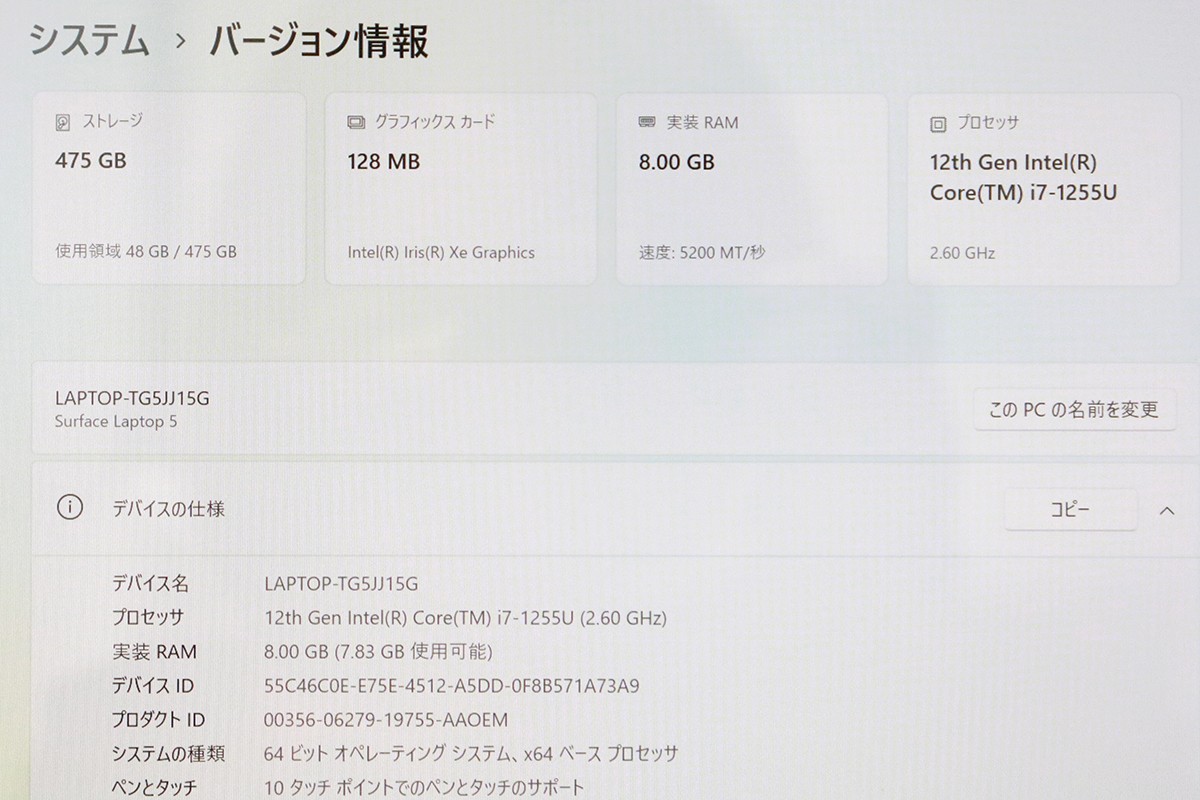Click the breadcrumb arrow after システム
Screen dimensions: 1200x800
(x=180, y=42)
